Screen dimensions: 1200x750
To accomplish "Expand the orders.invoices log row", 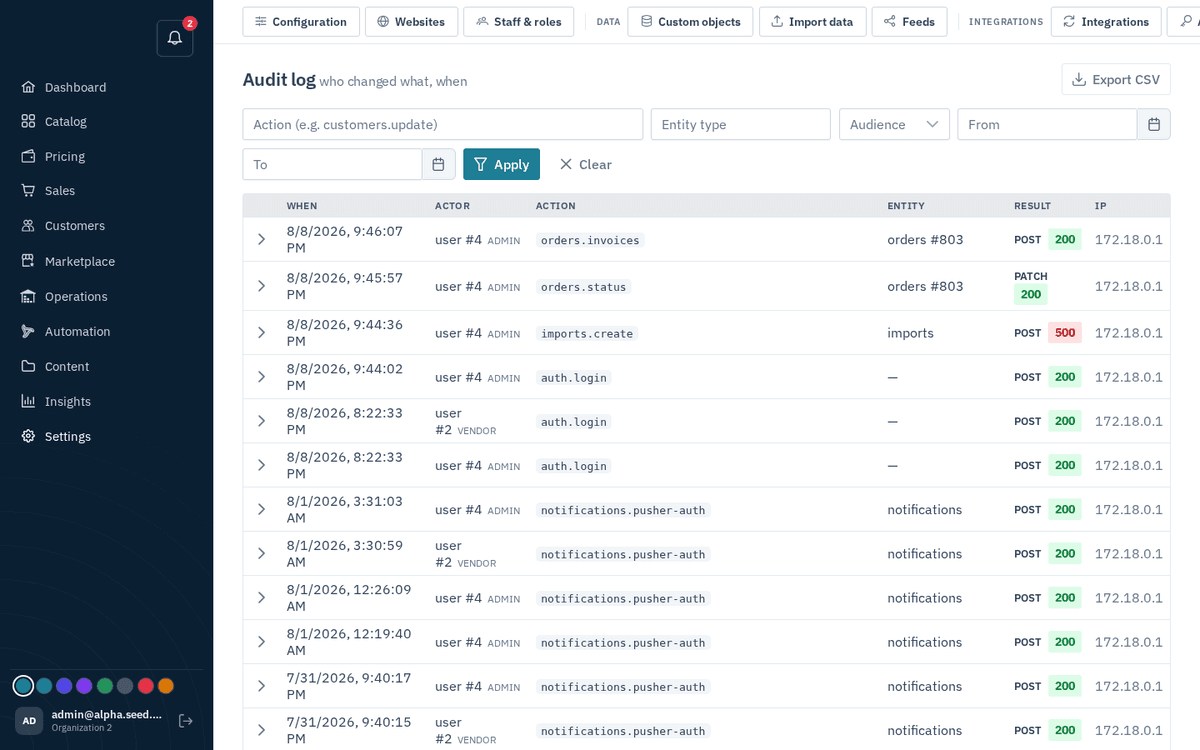I will [x=261, y=240].
